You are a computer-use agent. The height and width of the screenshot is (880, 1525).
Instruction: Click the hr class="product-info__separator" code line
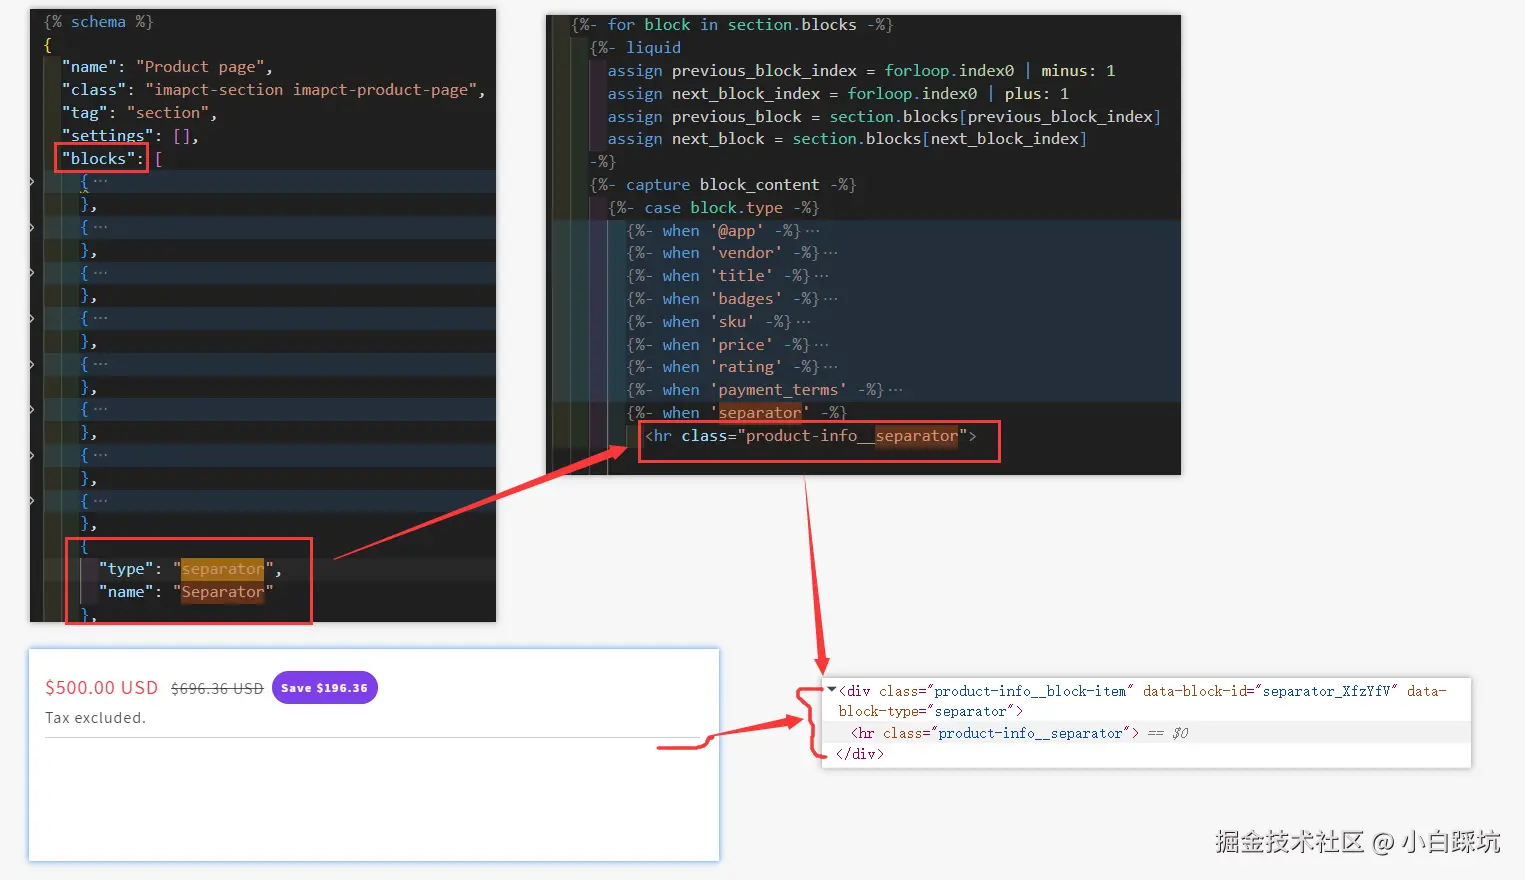[x=810, y=436]
